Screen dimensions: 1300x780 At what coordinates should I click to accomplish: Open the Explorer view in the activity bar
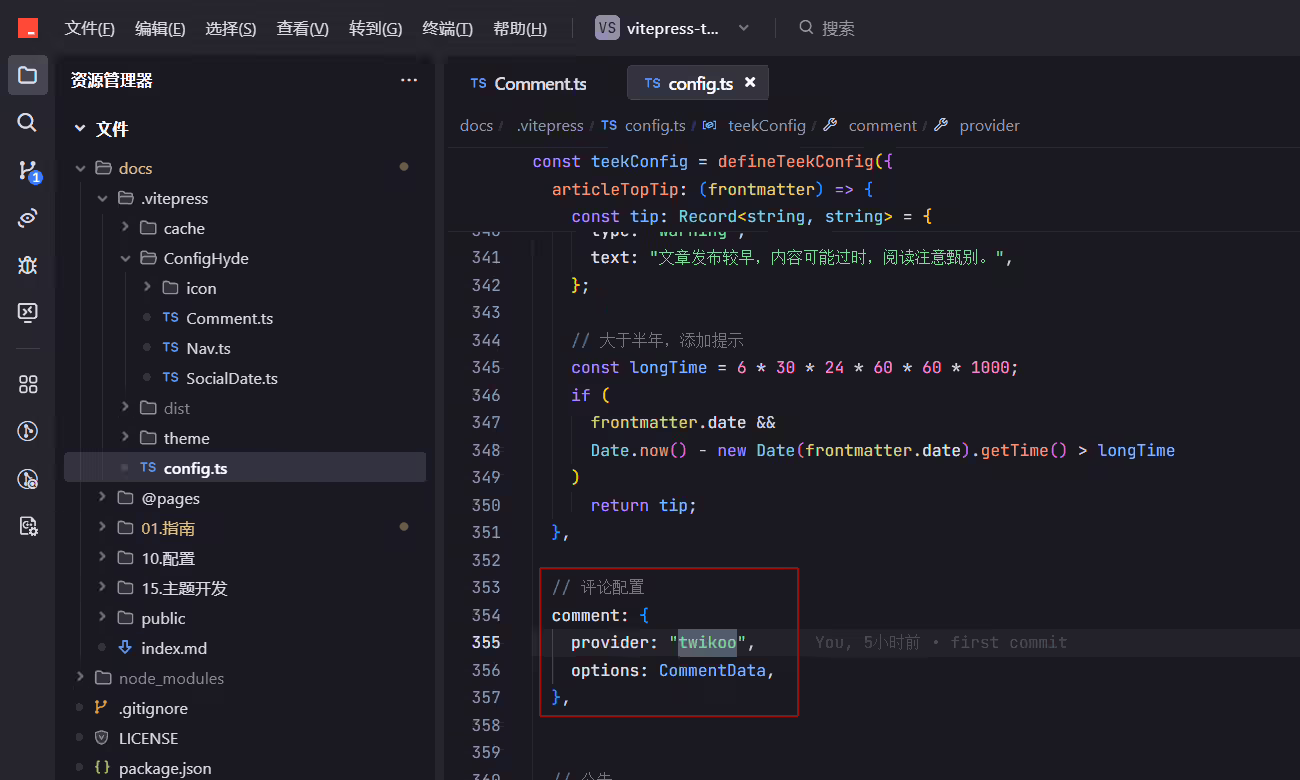point(27,75)
